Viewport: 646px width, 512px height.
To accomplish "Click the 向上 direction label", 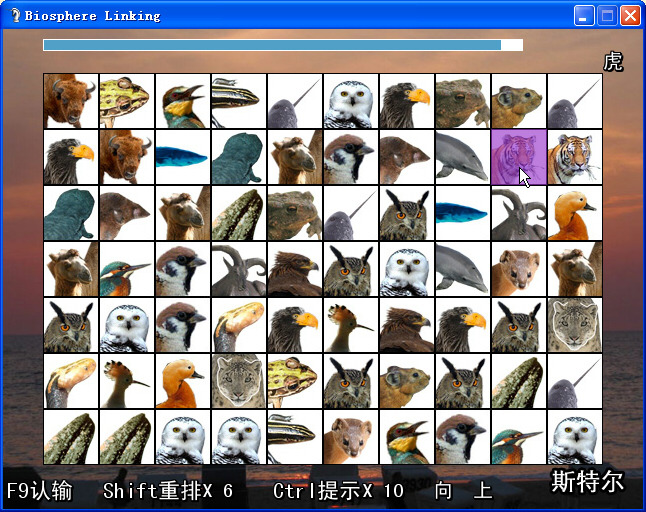I will click(463, 491).
